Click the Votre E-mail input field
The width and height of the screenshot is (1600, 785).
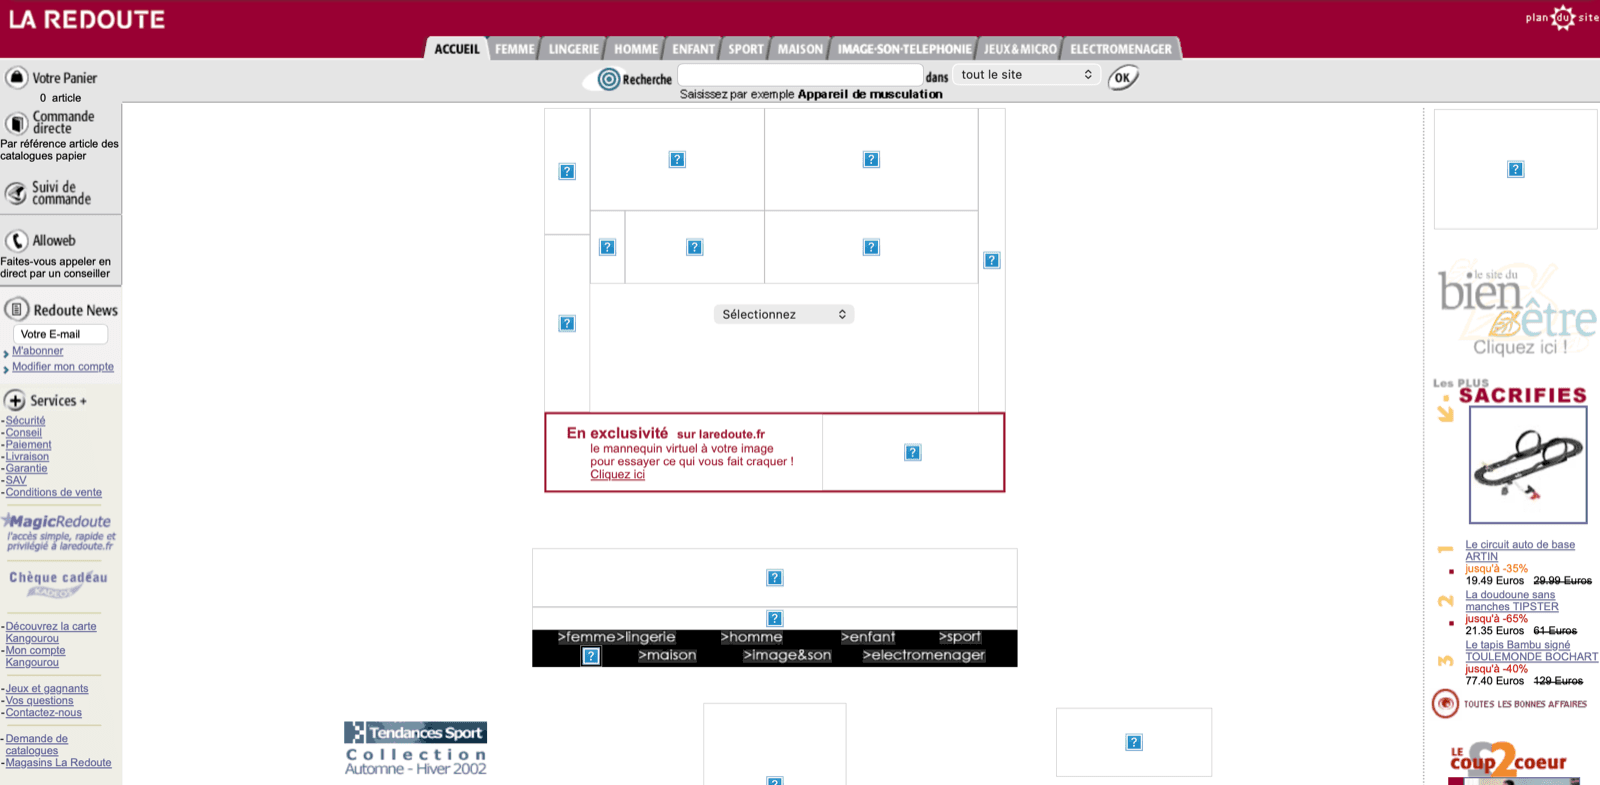click(x=60, y=334)
